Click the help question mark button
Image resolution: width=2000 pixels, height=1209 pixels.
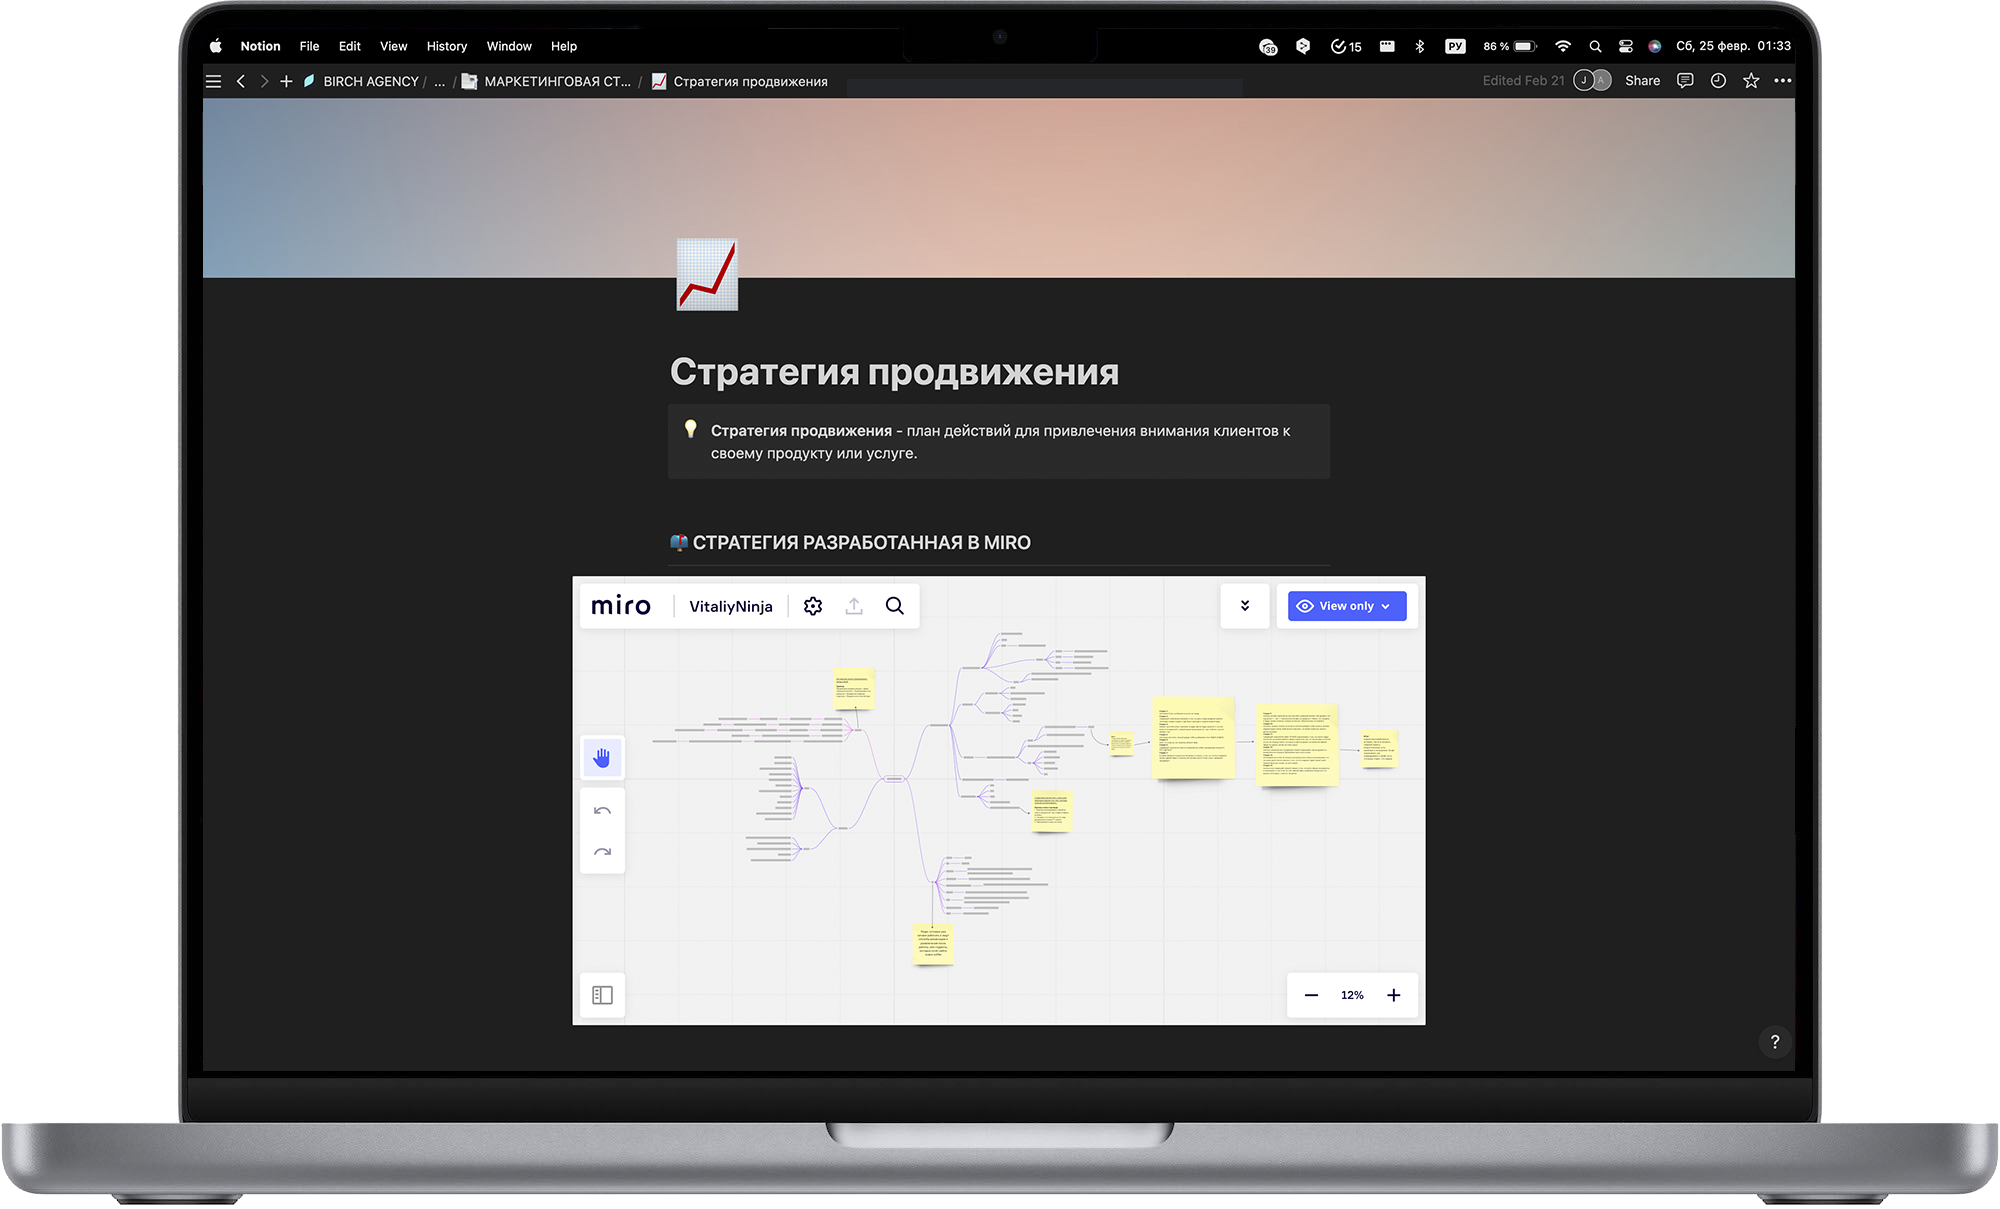click(x=1775, y=1042)
